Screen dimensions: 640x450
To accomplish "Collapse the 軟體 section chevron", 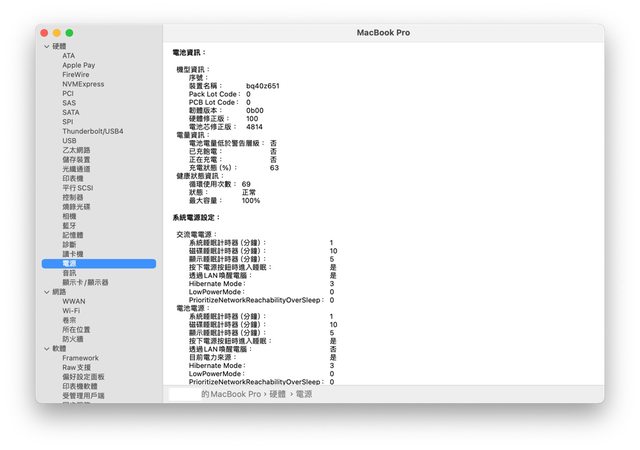I will (47, 349).
